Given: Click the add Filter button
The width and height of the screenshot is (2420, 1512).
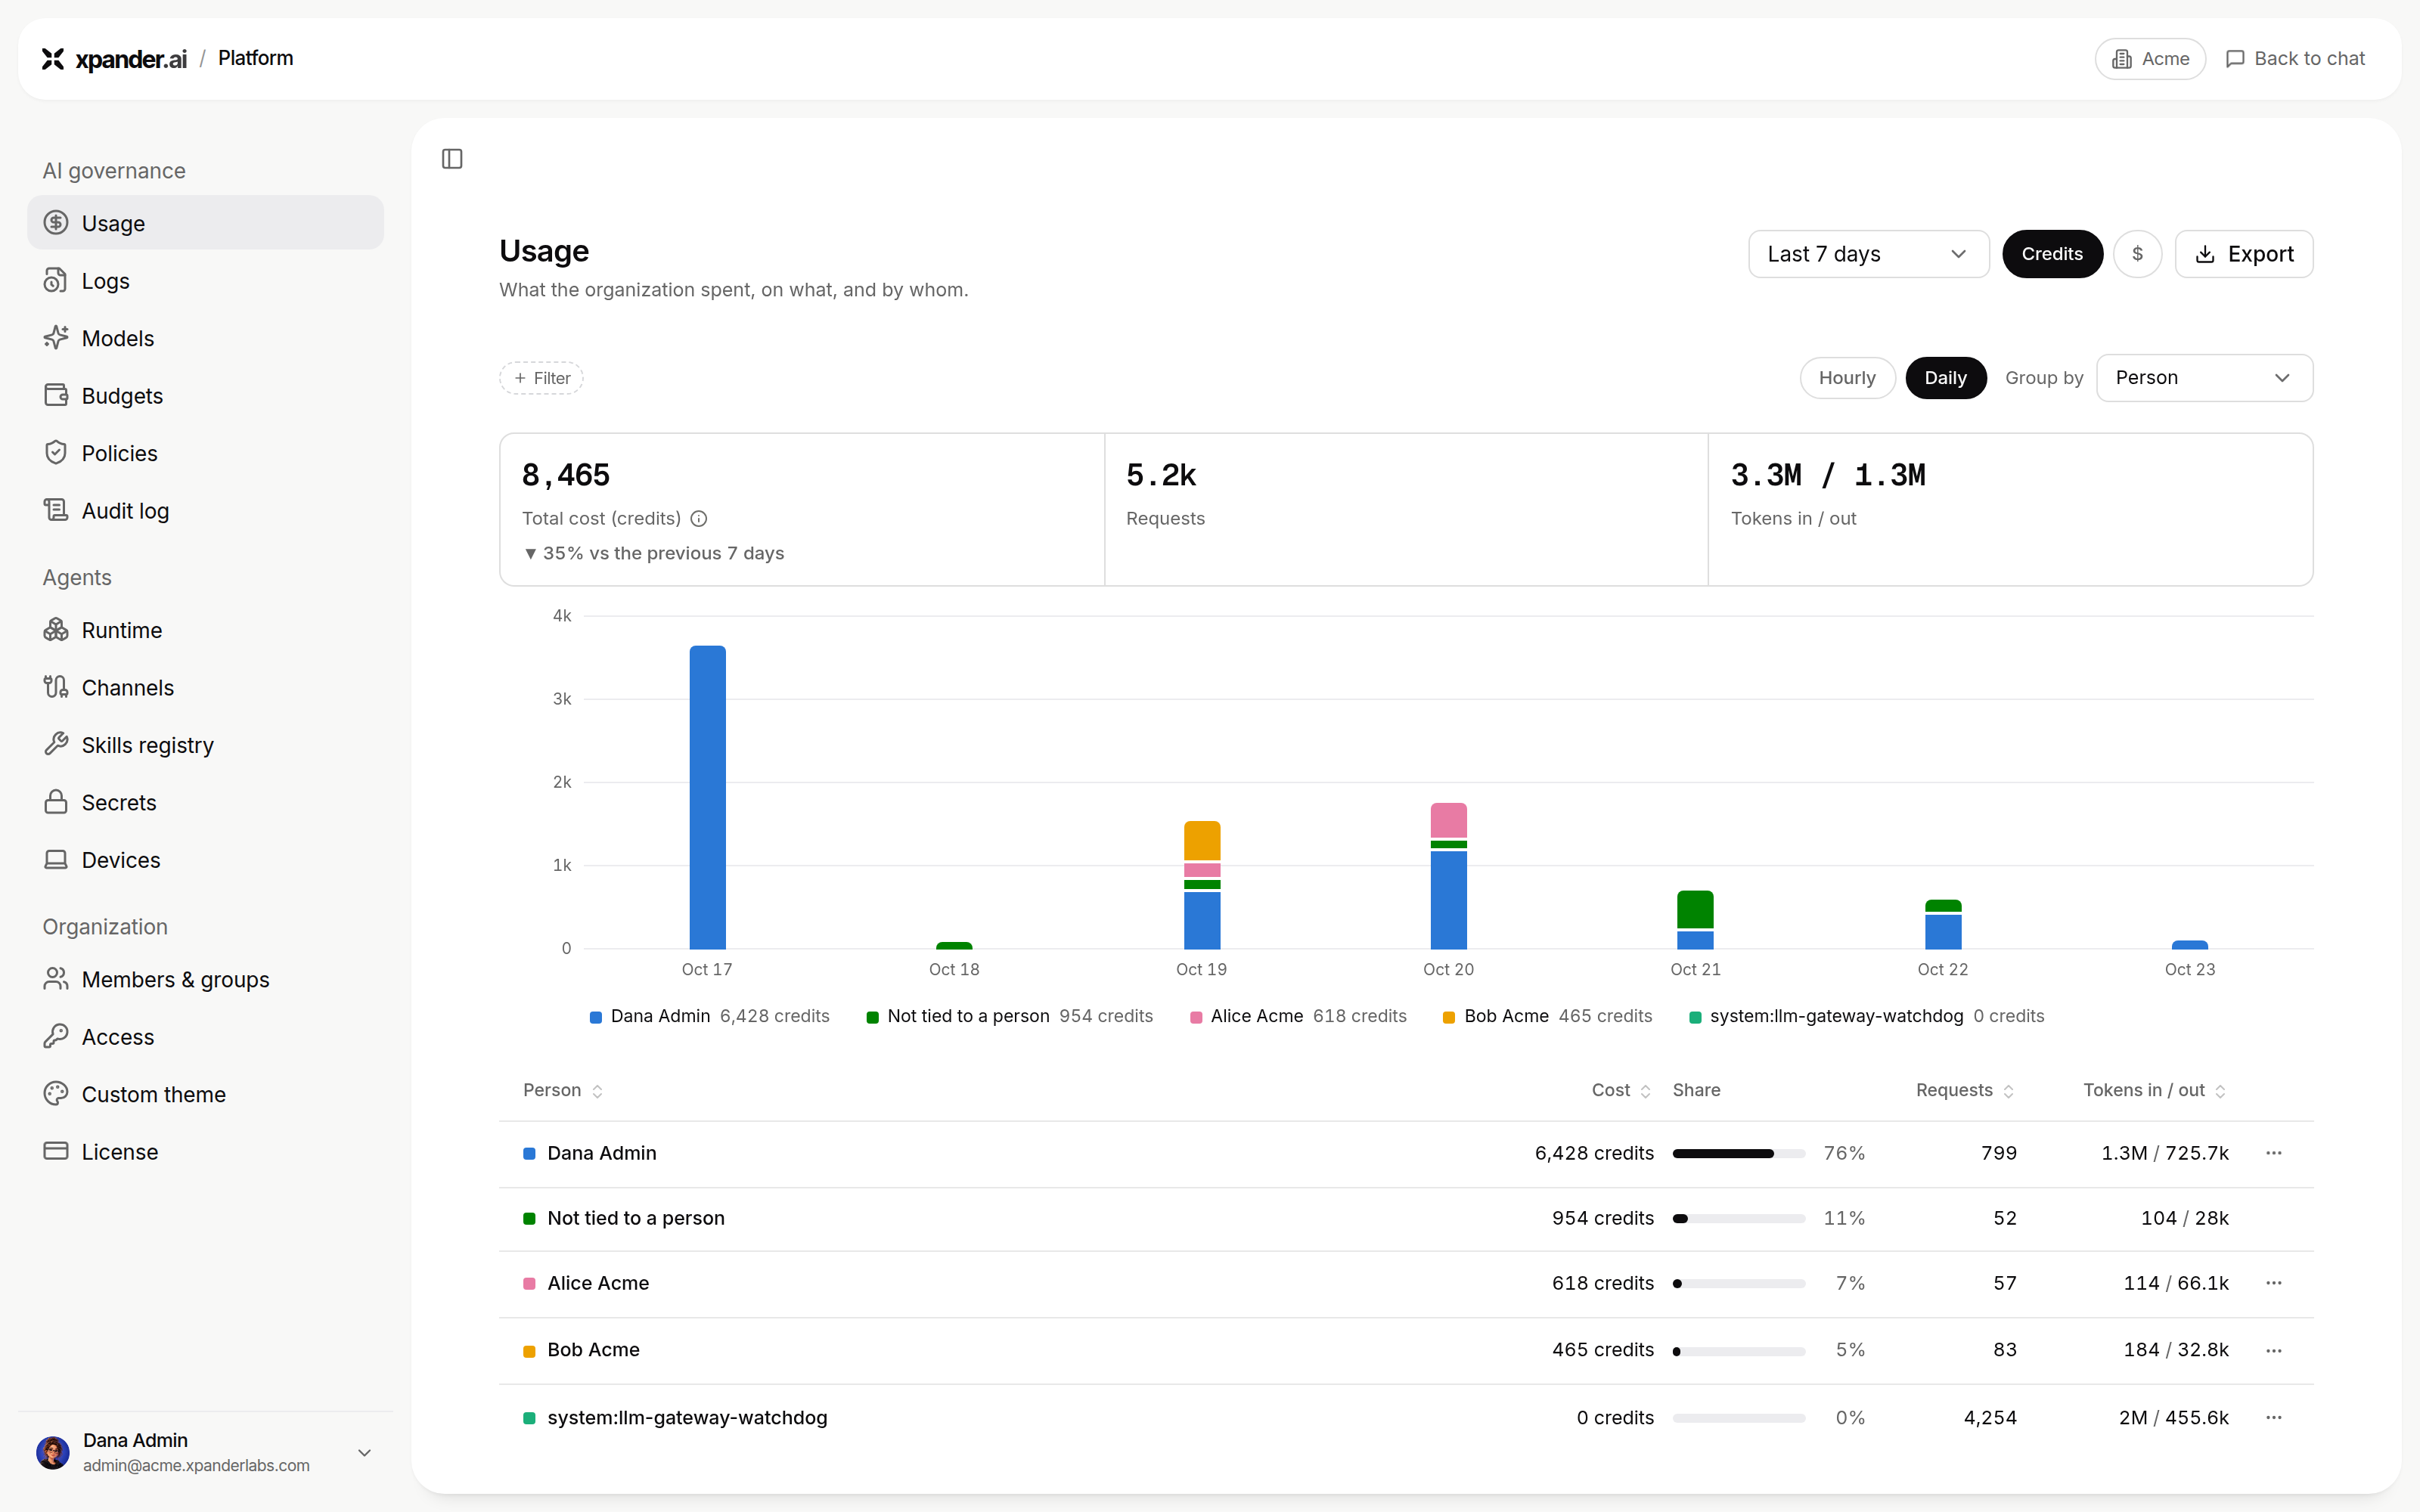Looking at the screenshot, I should [541, 378].
